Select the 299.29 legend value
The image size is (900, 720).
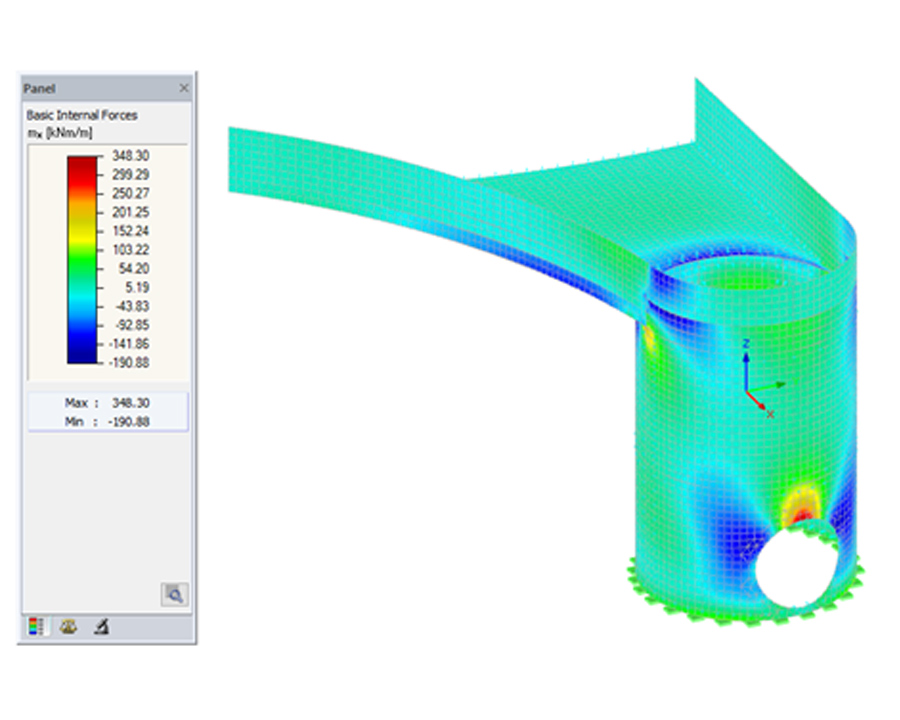point(130,175)
